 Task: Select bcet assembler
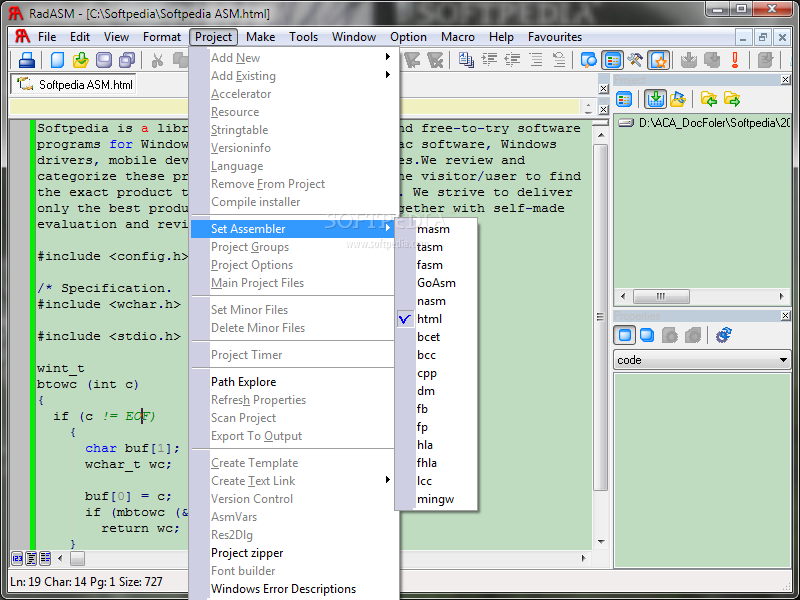436,337
